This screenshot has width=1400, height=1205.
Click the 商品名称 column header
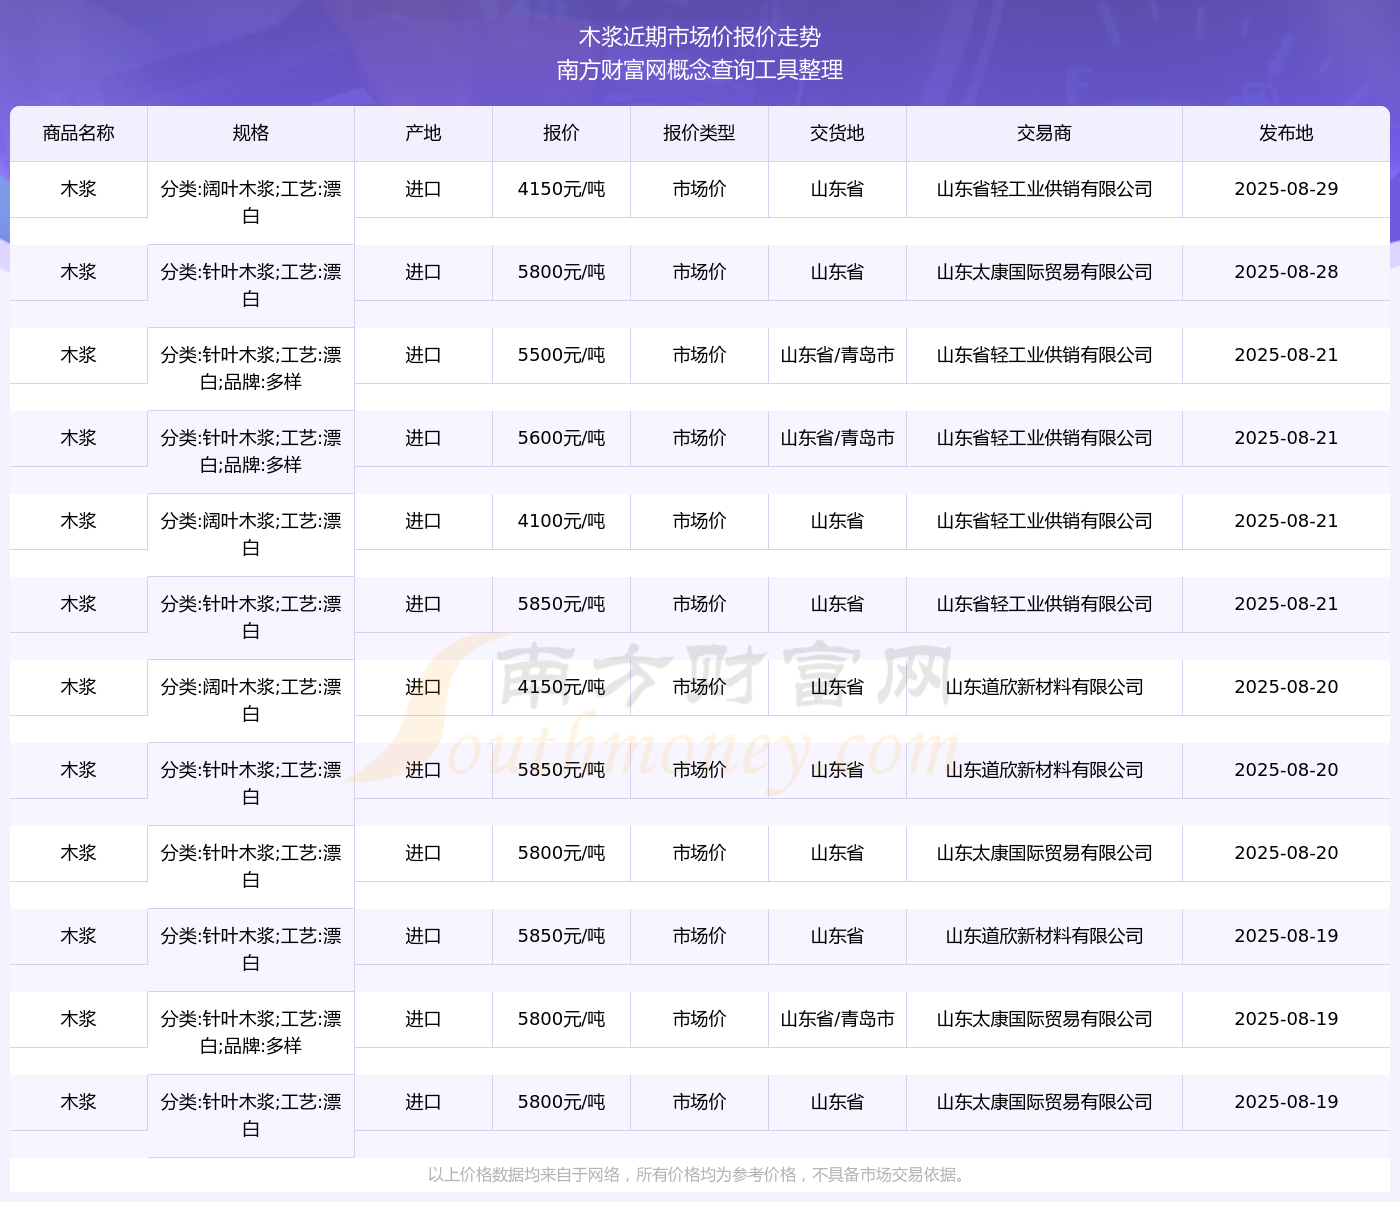[79, 134]
